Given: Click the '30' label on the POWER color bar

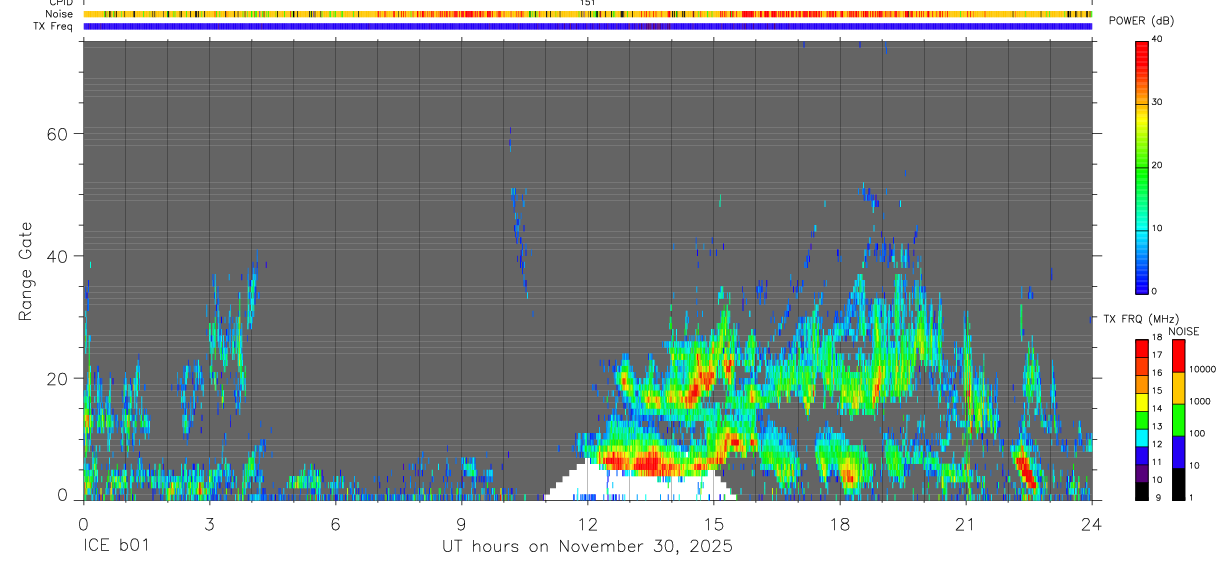Looking at the screenshot, I should click(1157, 102).
